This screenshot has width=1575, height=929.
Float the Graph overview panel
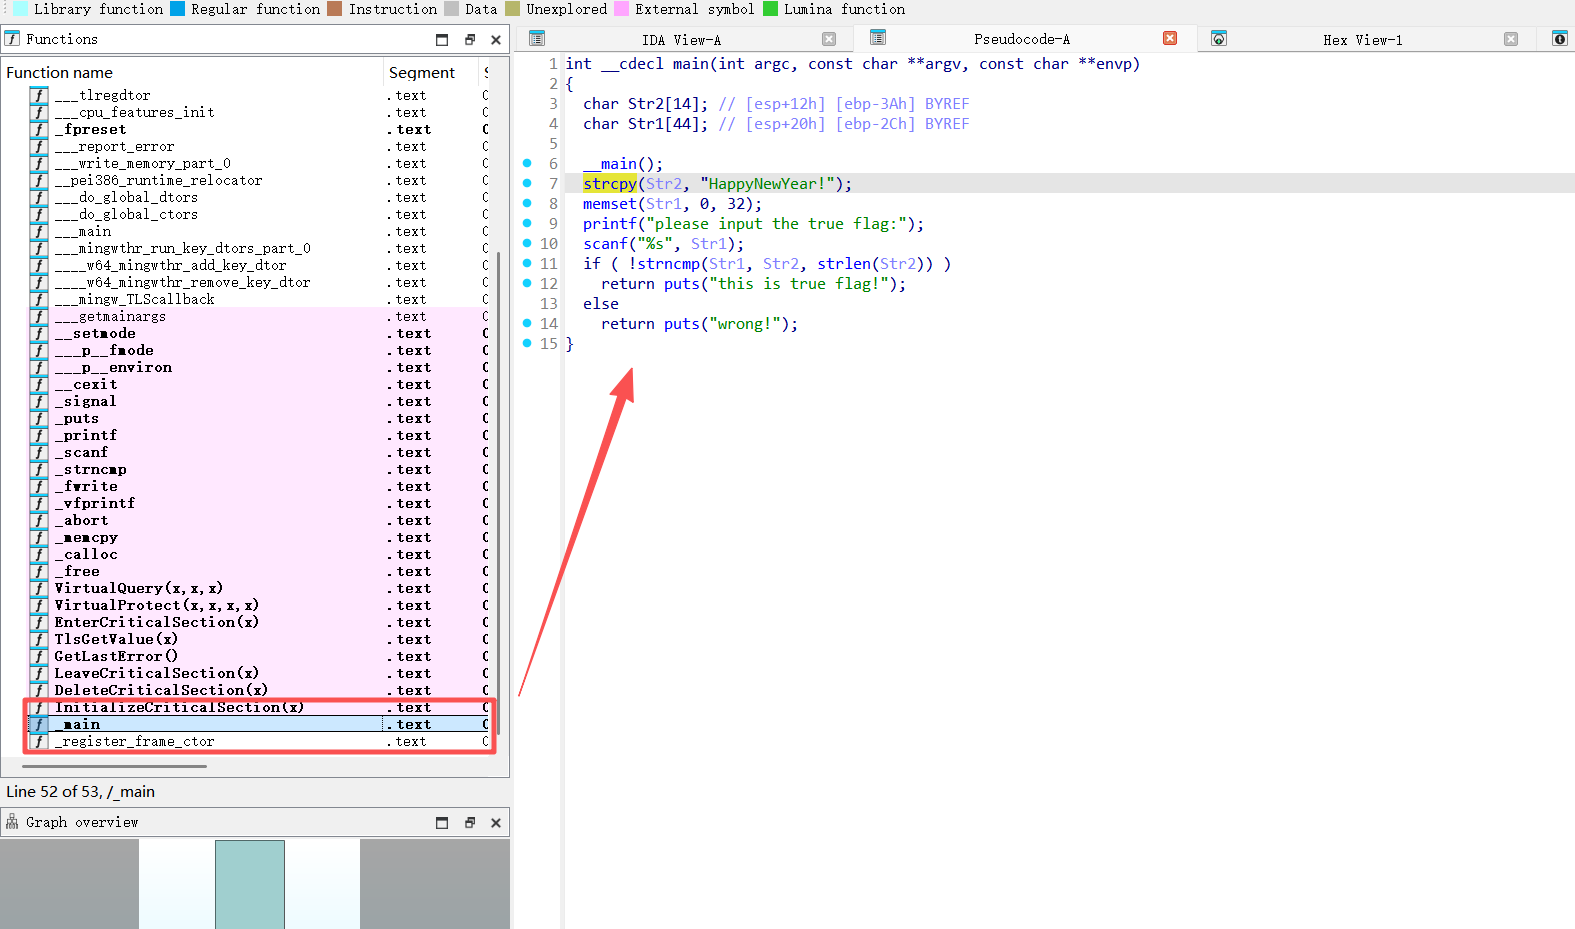click(x=470, y=823)
